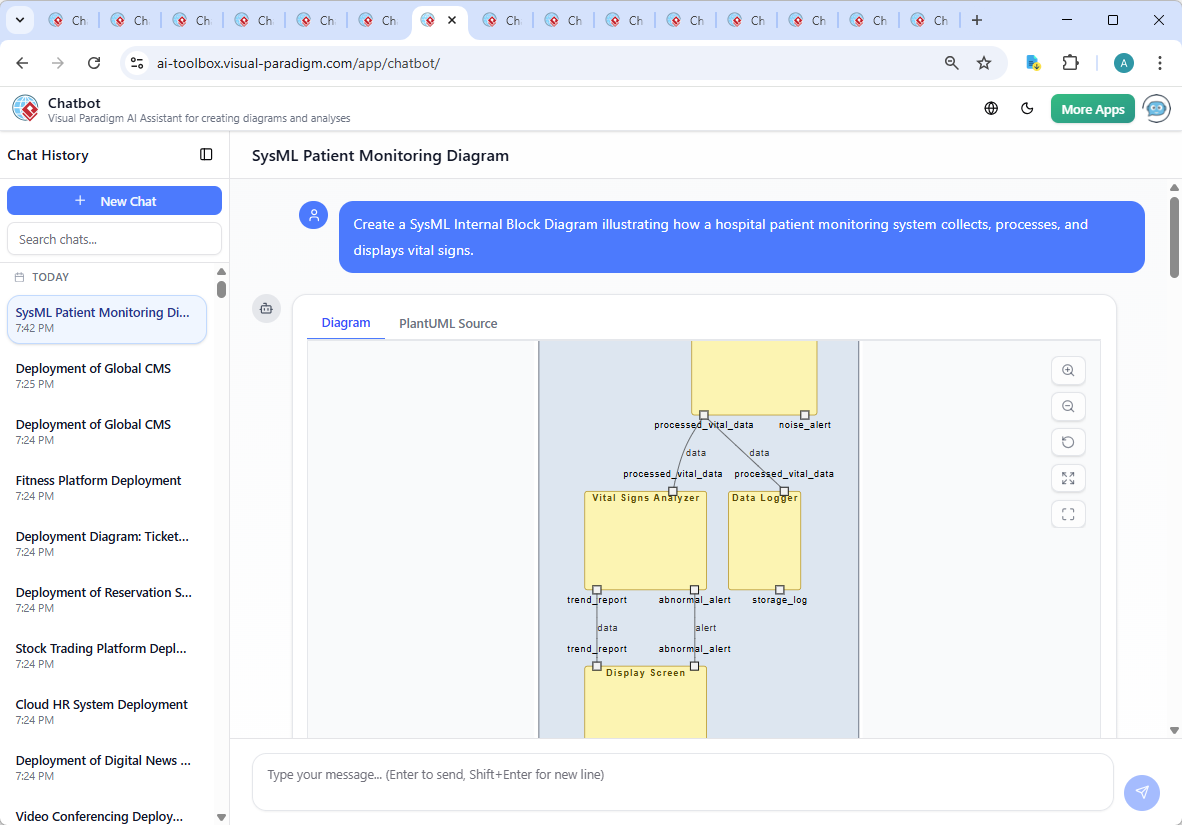Image resolution: width=1182 pixels, height=825 pixels.
Task: Zoom out of the diagram
Action: click(x=1068, y=407)
